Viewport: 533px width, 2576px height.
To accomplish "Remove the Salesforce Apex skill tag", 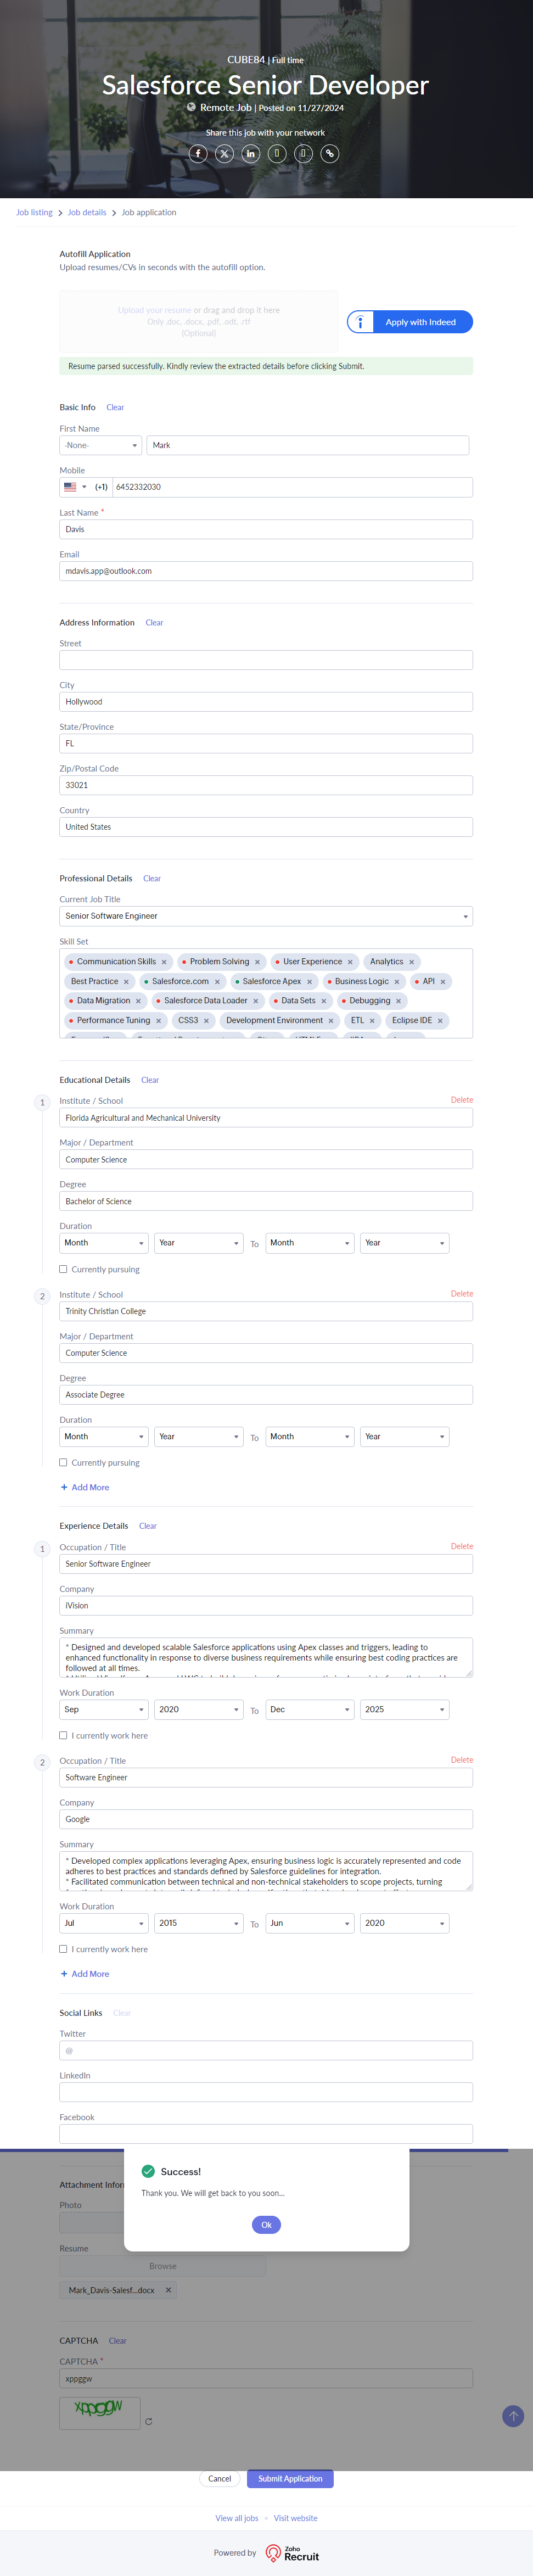I will pos(309,982).
